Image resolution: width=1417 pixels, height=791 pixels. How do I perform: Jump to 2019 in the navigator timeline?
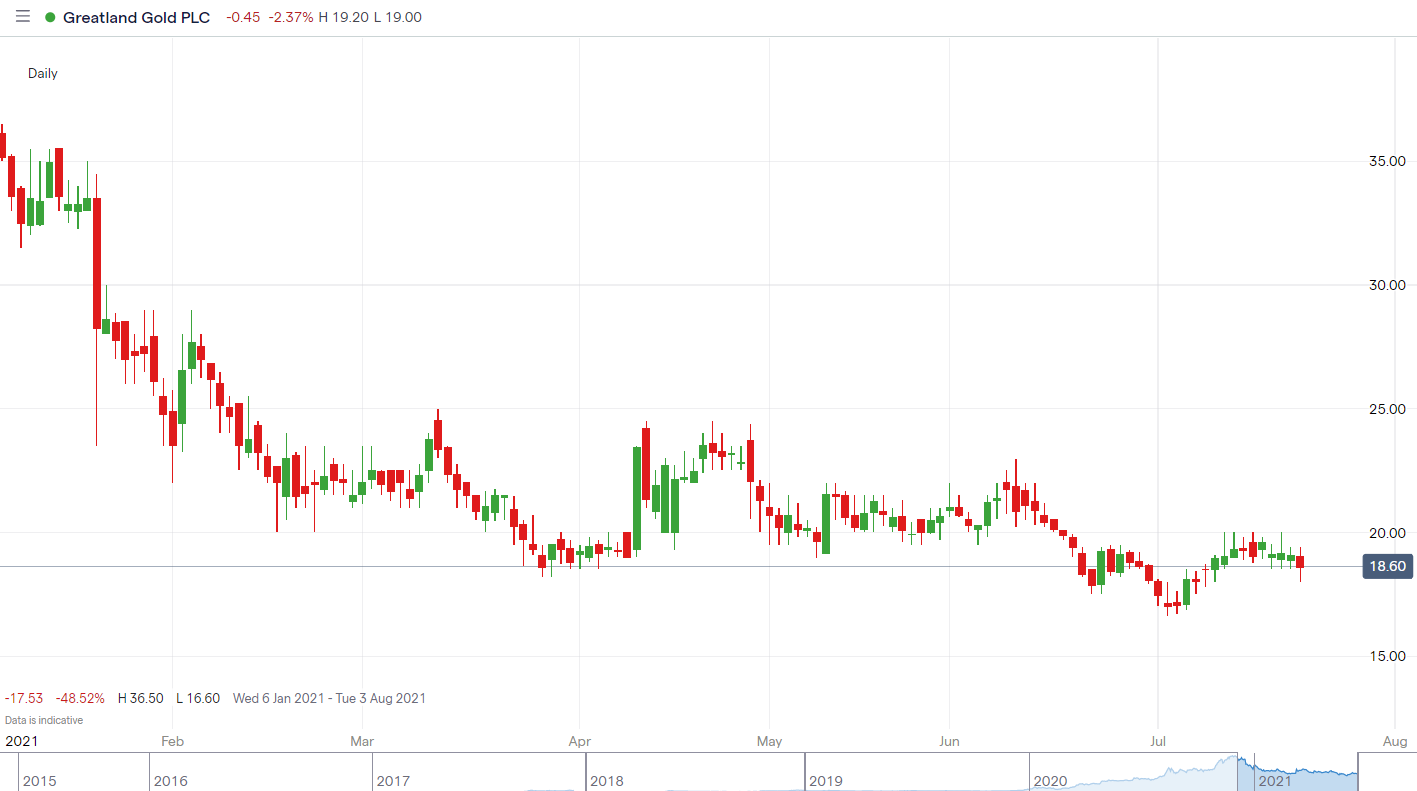[826, 780]
